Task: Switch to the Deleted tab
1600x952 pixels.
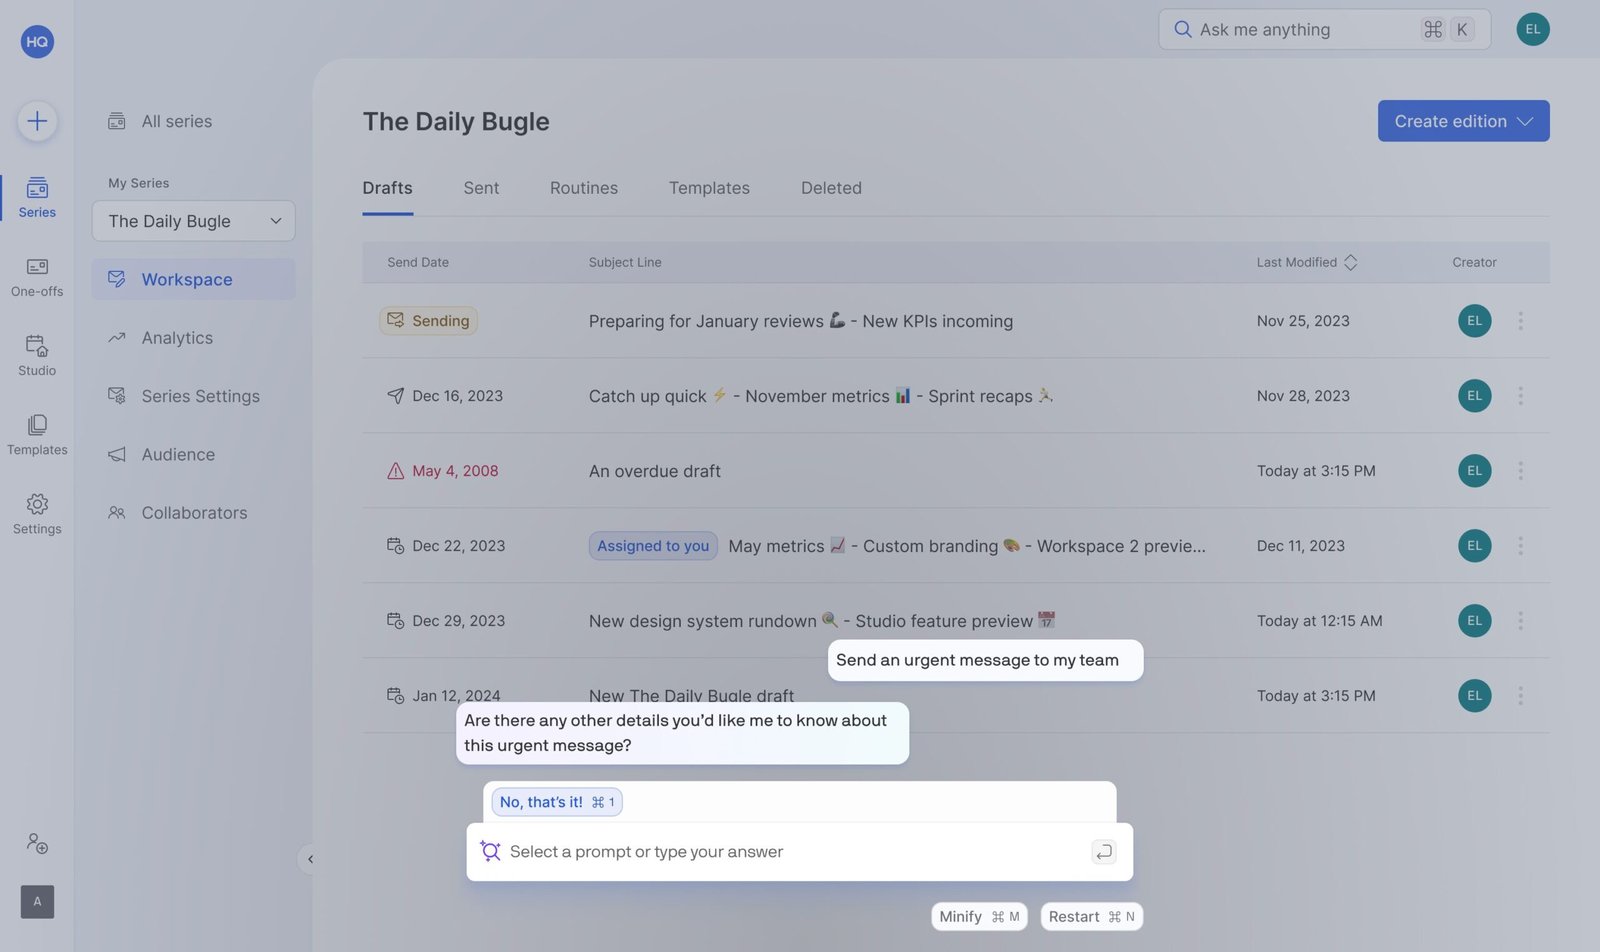Action: tap(831, 188)
